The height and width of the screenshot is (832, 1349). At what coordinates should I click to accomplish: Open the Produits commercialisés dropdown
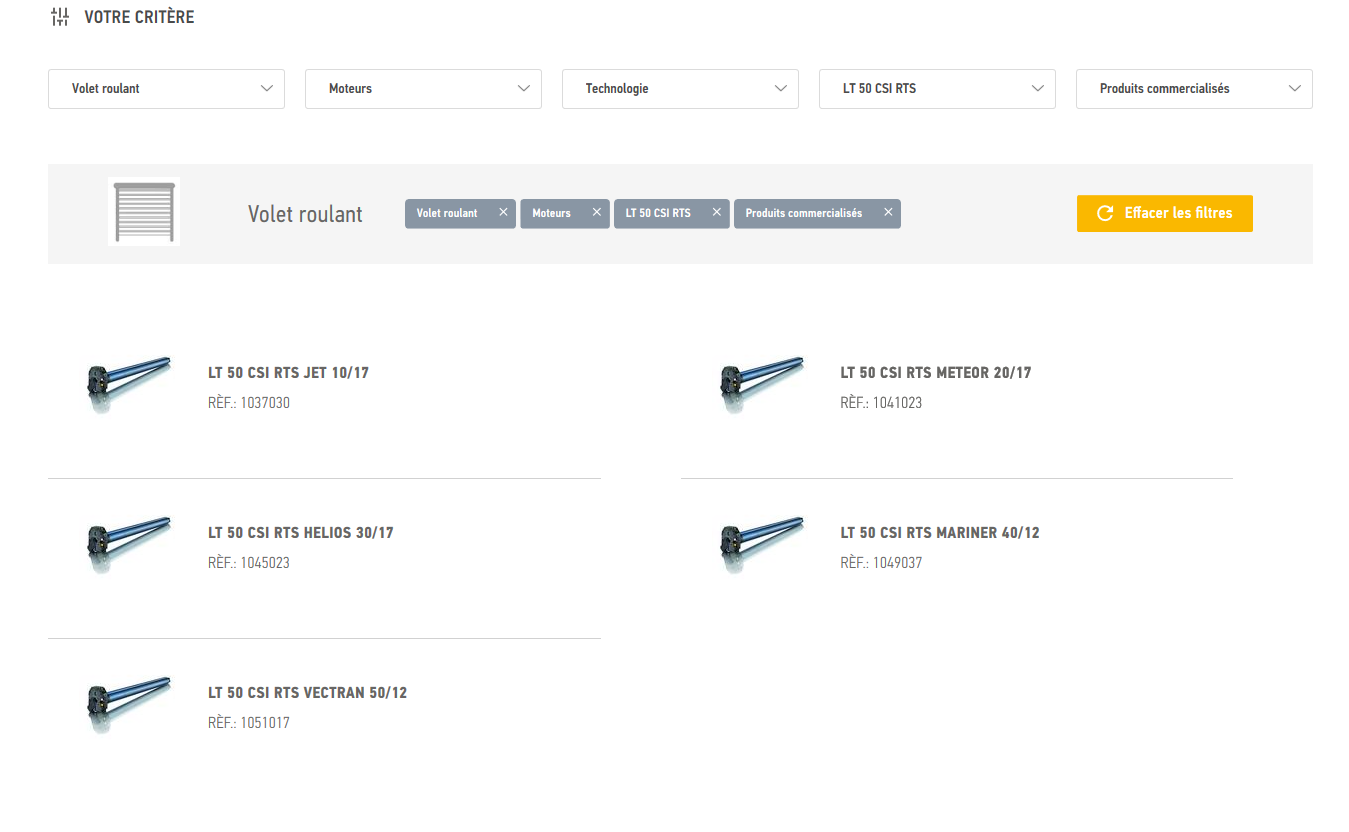click(1194, 89)
